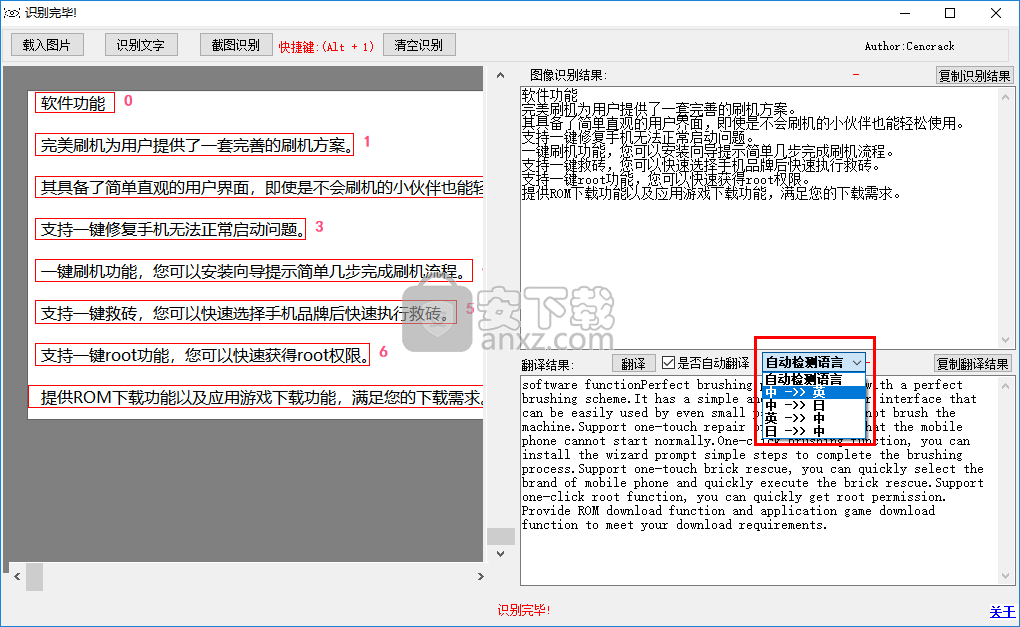
Task: Click recognized line 支持一键修复手机无法正常启动问题
Action: coord(170,229)
